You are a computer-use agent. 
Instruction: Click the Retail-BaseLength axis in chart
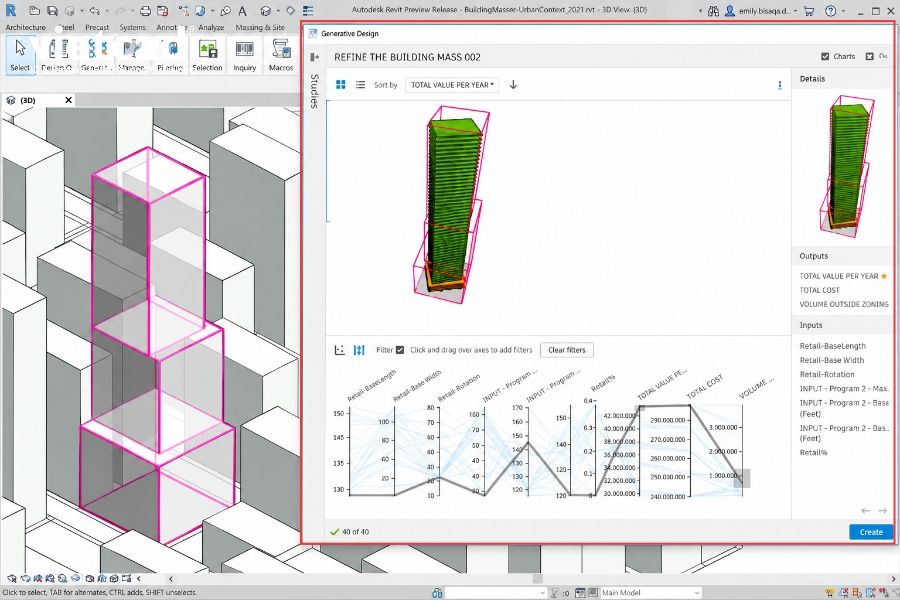[x=350, y=451]
